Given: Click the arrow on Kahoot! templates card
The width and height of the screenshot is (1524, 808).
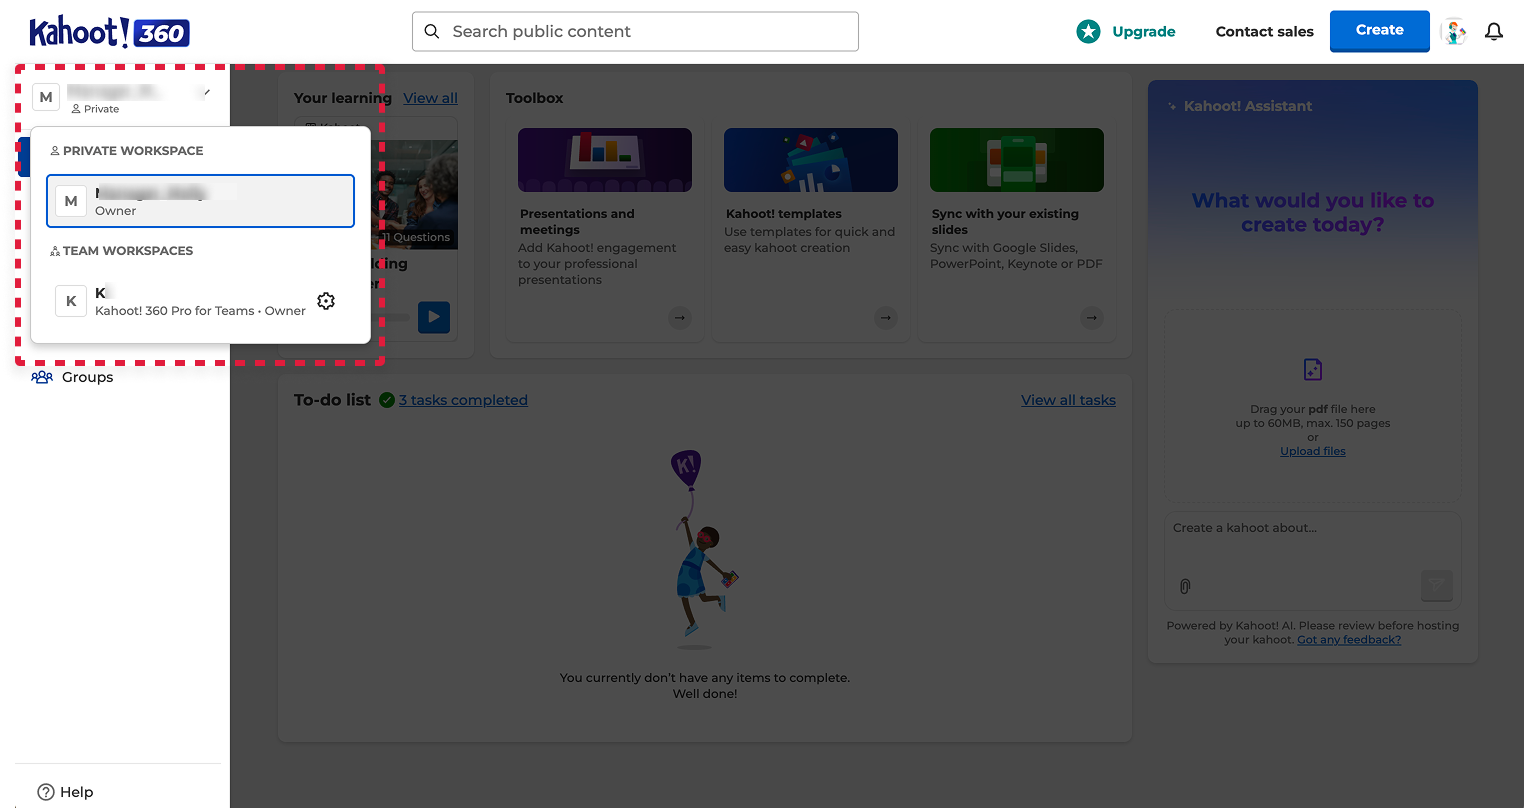Looking at the screenshot, I should point(886,318).
